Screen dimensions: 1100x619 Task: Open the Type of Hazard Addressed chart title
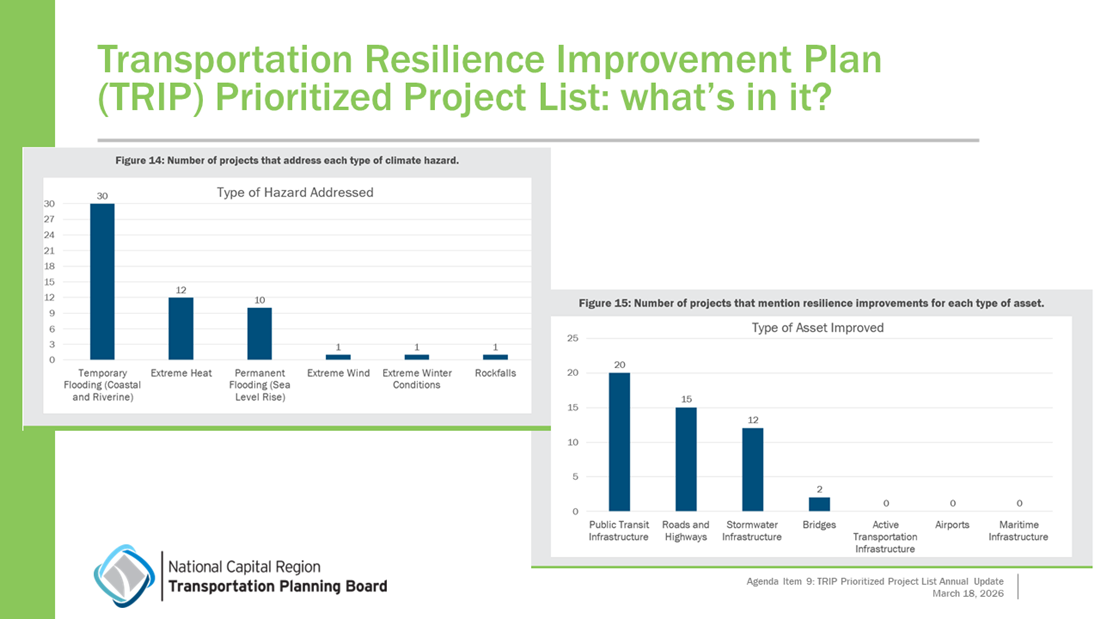tap(294, 192)
